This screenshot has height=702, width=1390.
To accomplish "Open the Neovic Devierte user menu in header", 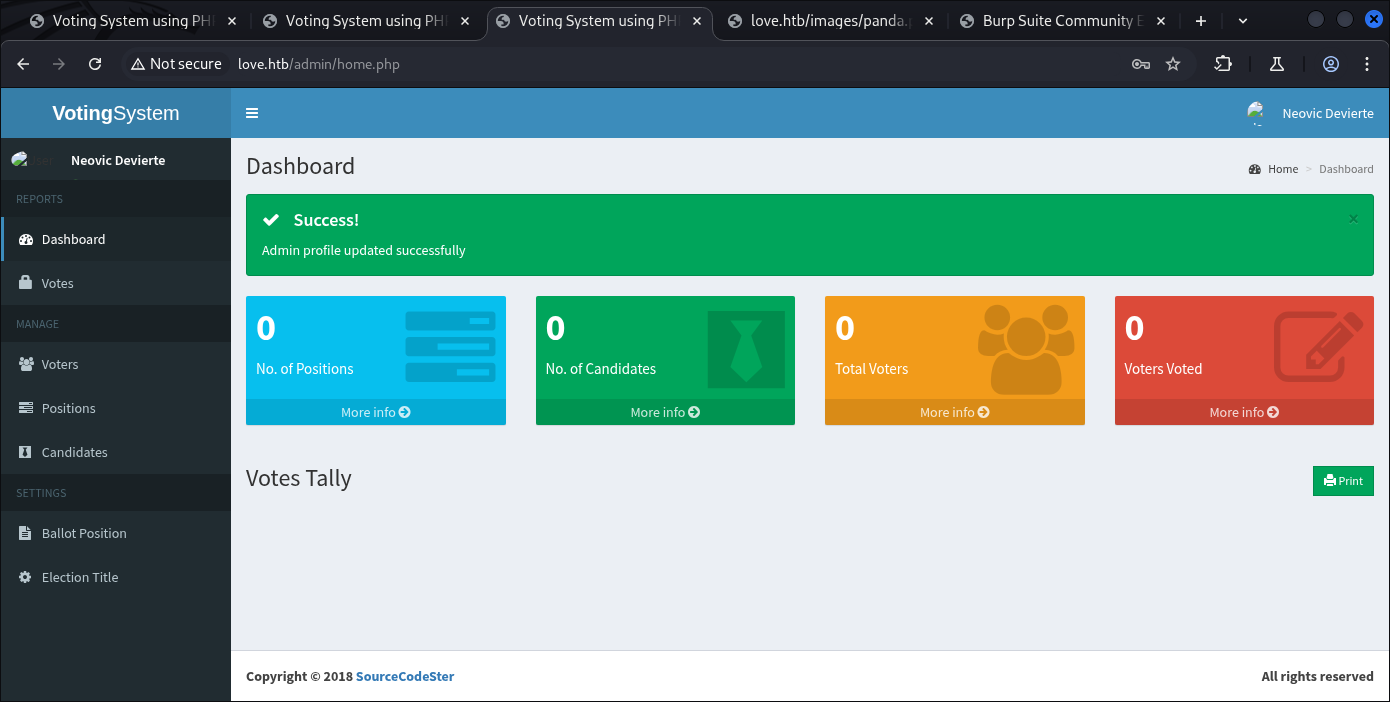I will [x=1311, y=114].
